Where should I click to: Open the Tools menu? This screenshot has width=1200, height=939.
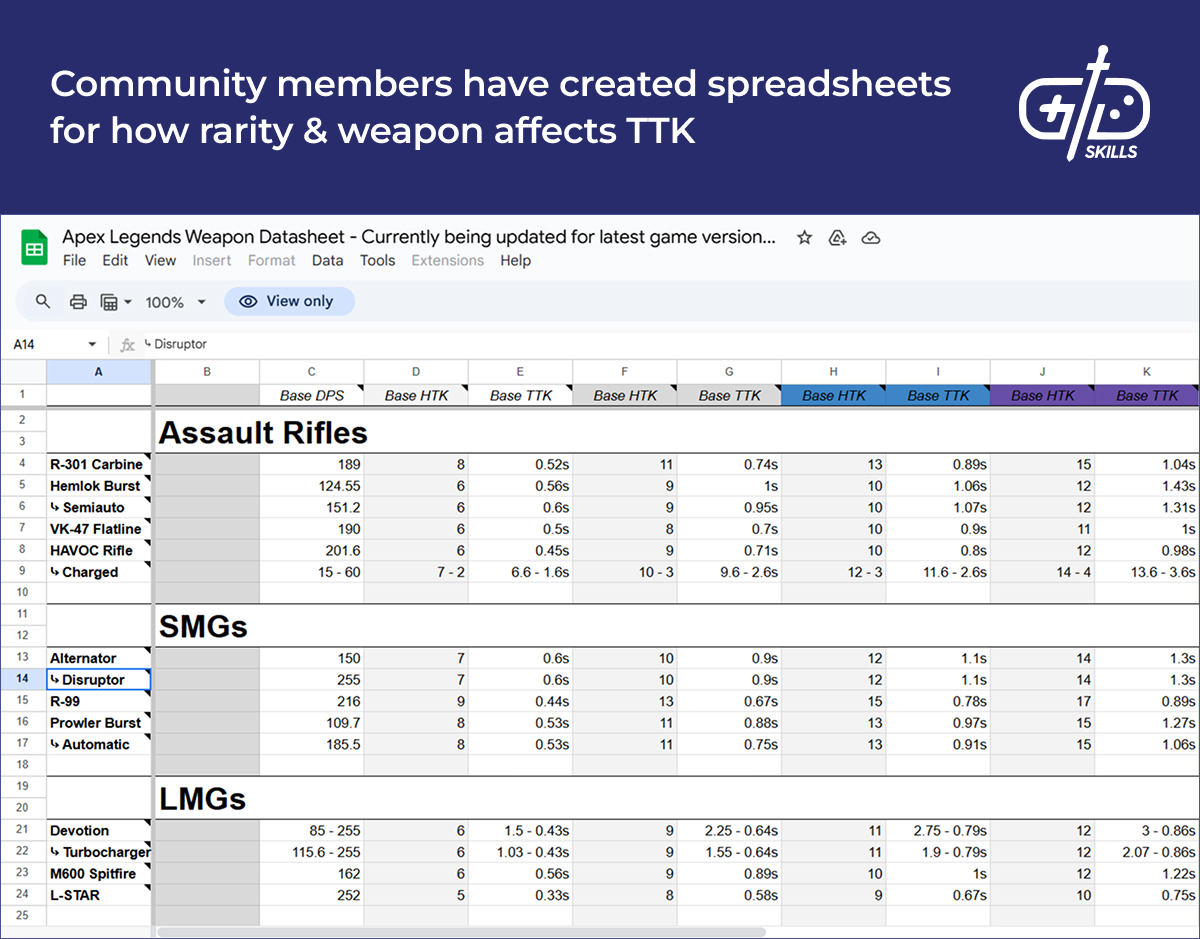378,261
